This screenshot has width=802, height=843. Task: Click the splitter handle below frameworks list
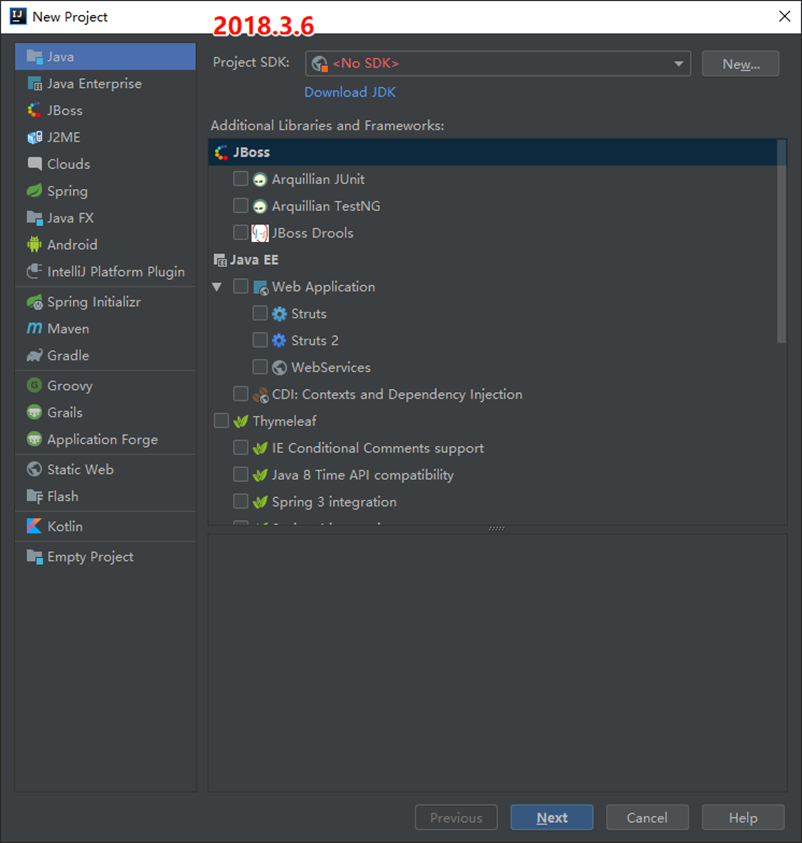(497, 528)
